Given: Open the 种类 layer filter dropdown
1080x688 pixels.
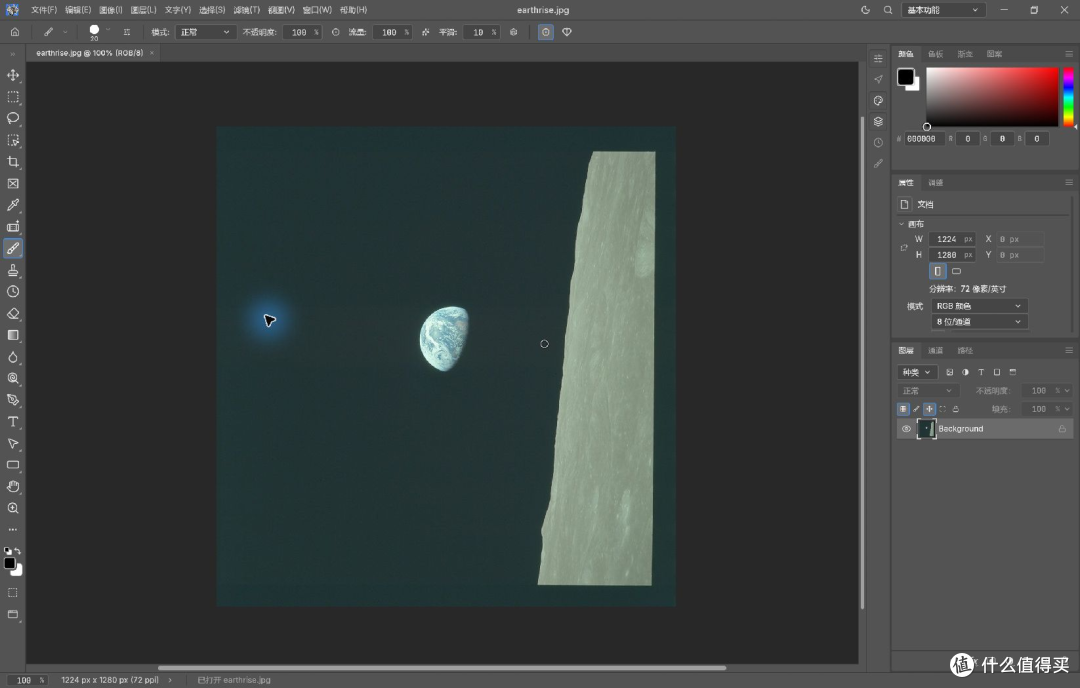Looking at the screenshot, I should (x=917, y=373).
